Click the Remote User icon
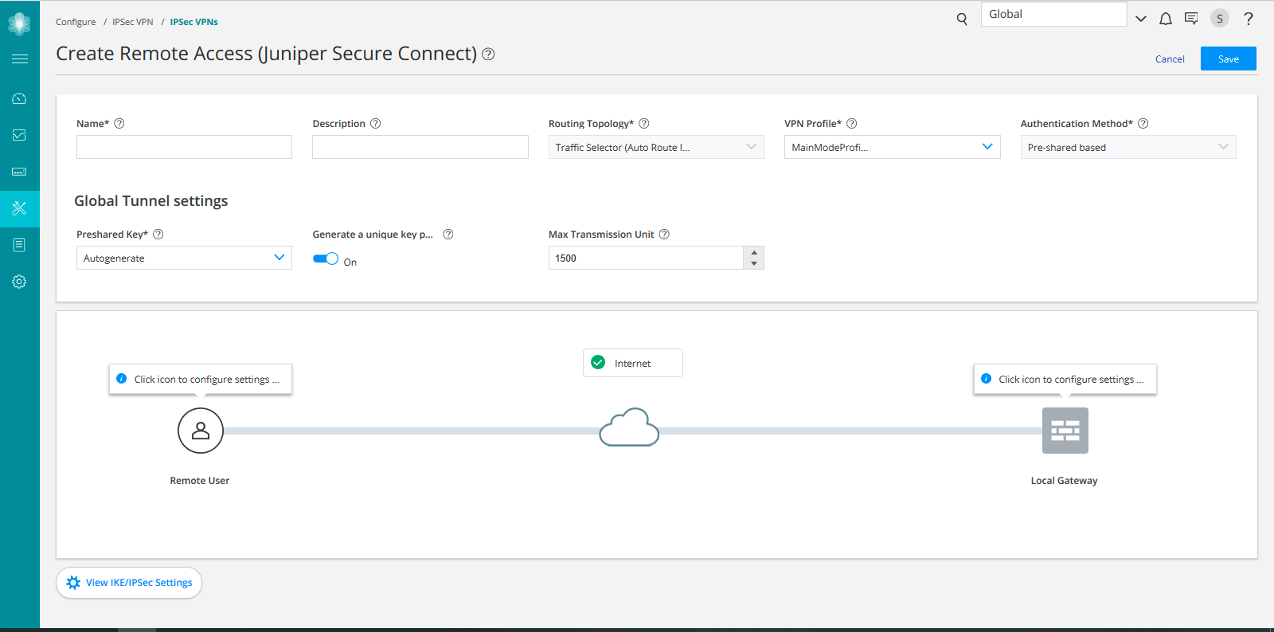Screen dimensions: 1274x632 click(200, 430)
